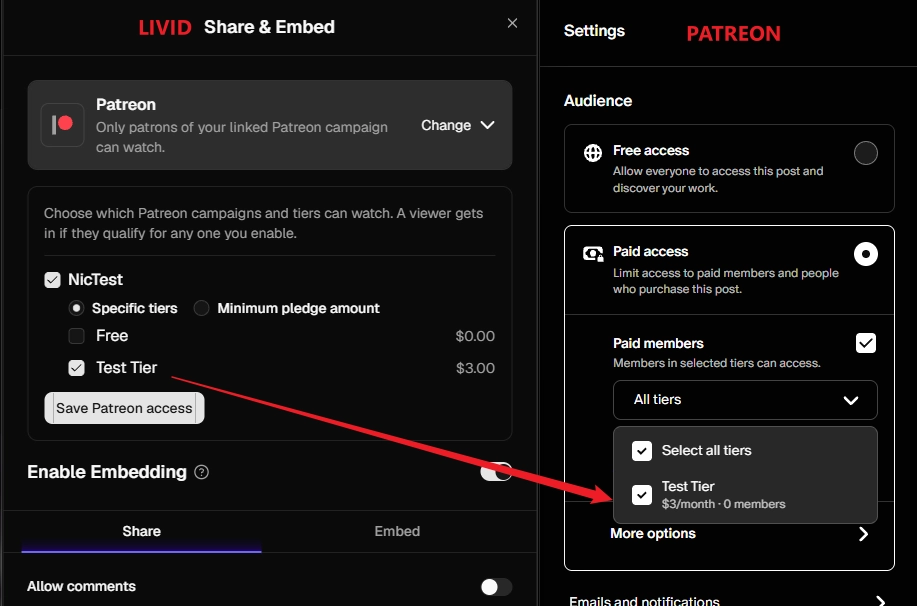Click 'Members in selected tiers can access.' text
Screen dimensions: 917x606
pyautogui.click(x=716, y=363)
